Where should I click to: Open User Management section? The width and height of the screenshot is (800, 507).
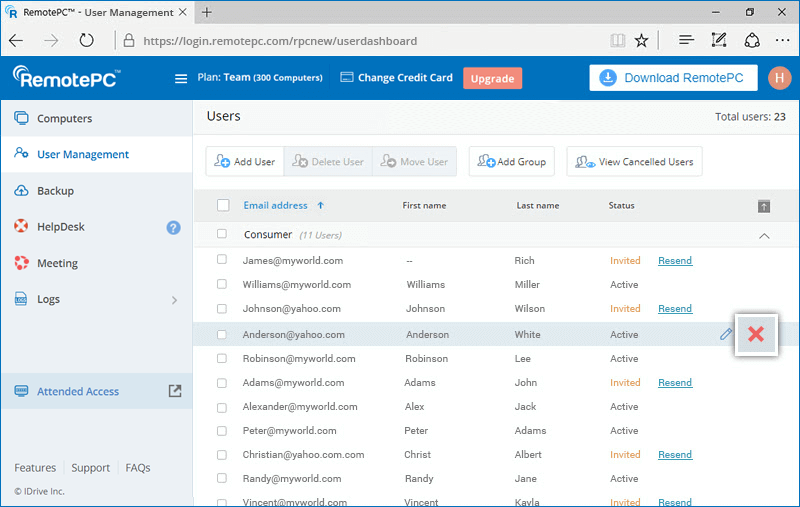[x=96, y=154]
